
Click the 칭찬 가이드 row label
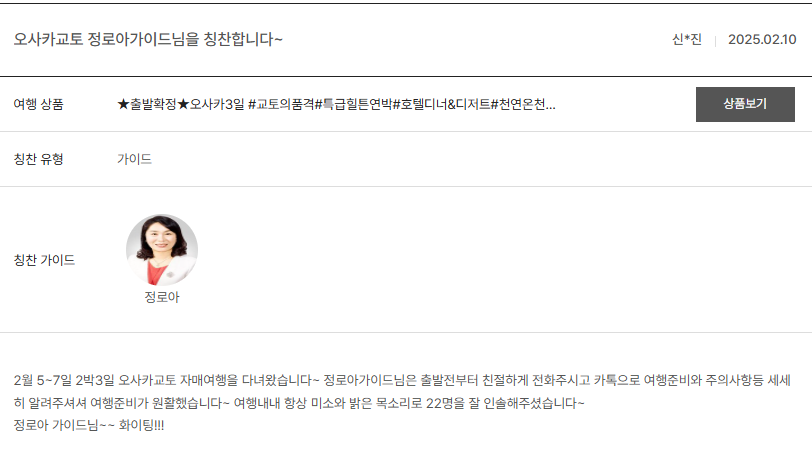click(x=44, y=260)
